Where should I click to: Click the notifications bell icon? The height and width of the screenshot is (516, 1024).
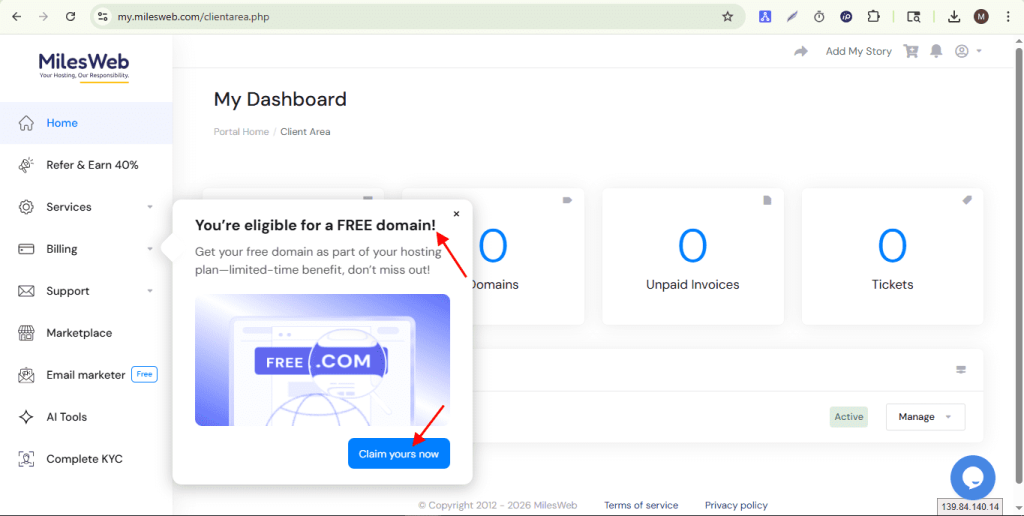pos(936,51)
